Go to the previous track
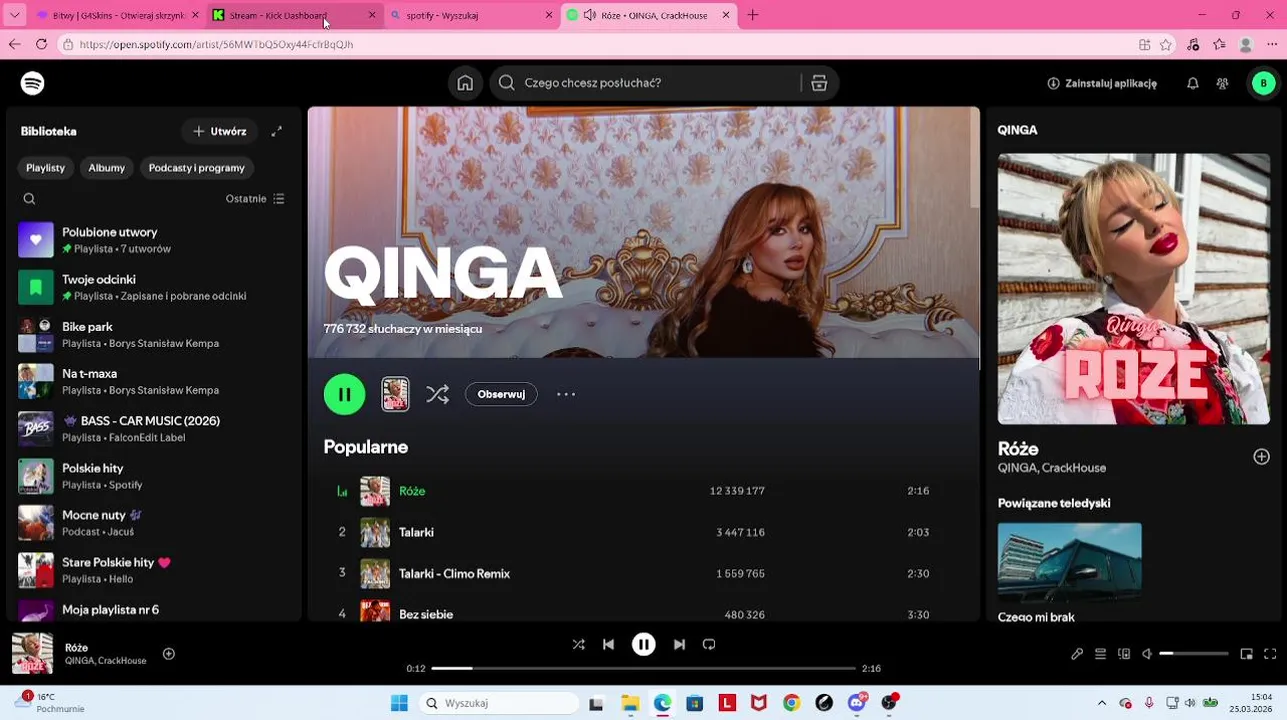The width and height of the screenshot is (1287, 720). pos(608,644)
